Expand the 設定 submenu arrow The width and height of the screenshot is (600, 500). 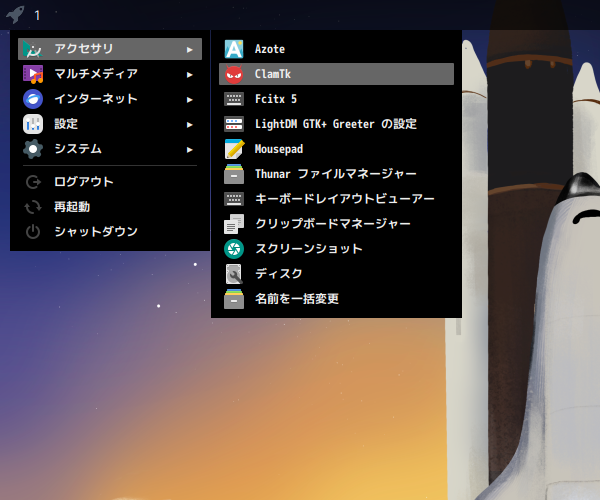pyautogui.click(x=189, y=125)
